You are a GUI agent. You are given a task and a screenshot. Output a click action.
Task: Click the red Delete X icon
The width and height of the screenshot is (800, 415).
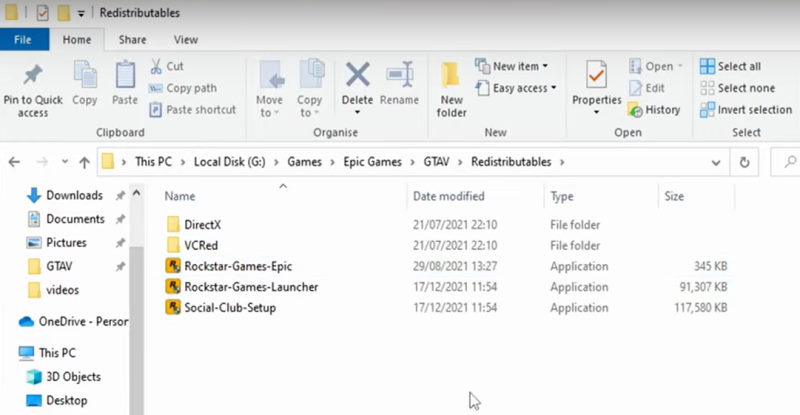(357, 74)
